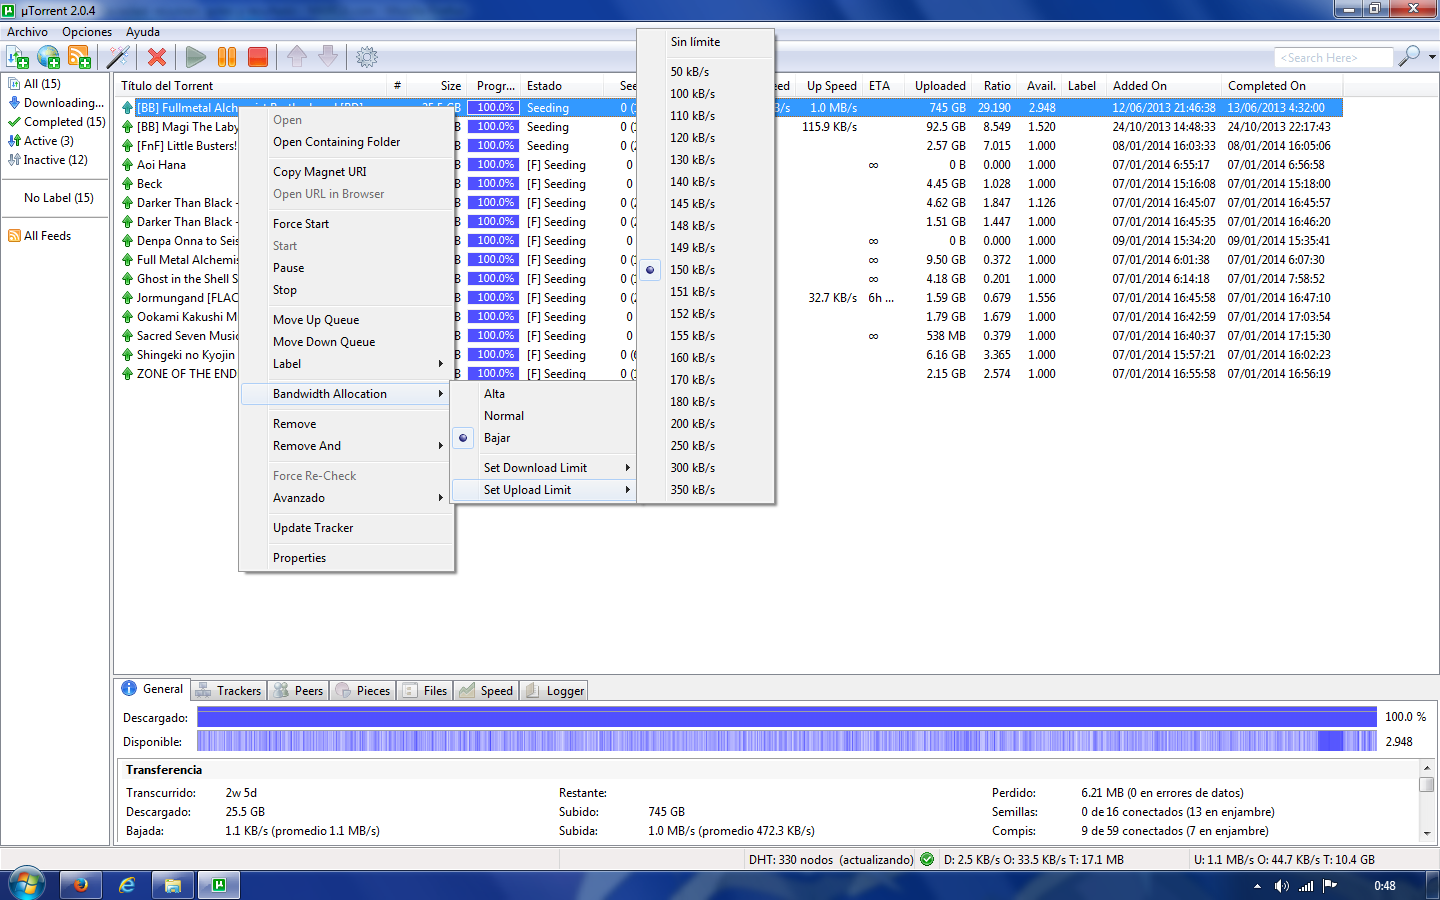Click the Add RSS Feed toolbar icon

[x=79, y=57]
